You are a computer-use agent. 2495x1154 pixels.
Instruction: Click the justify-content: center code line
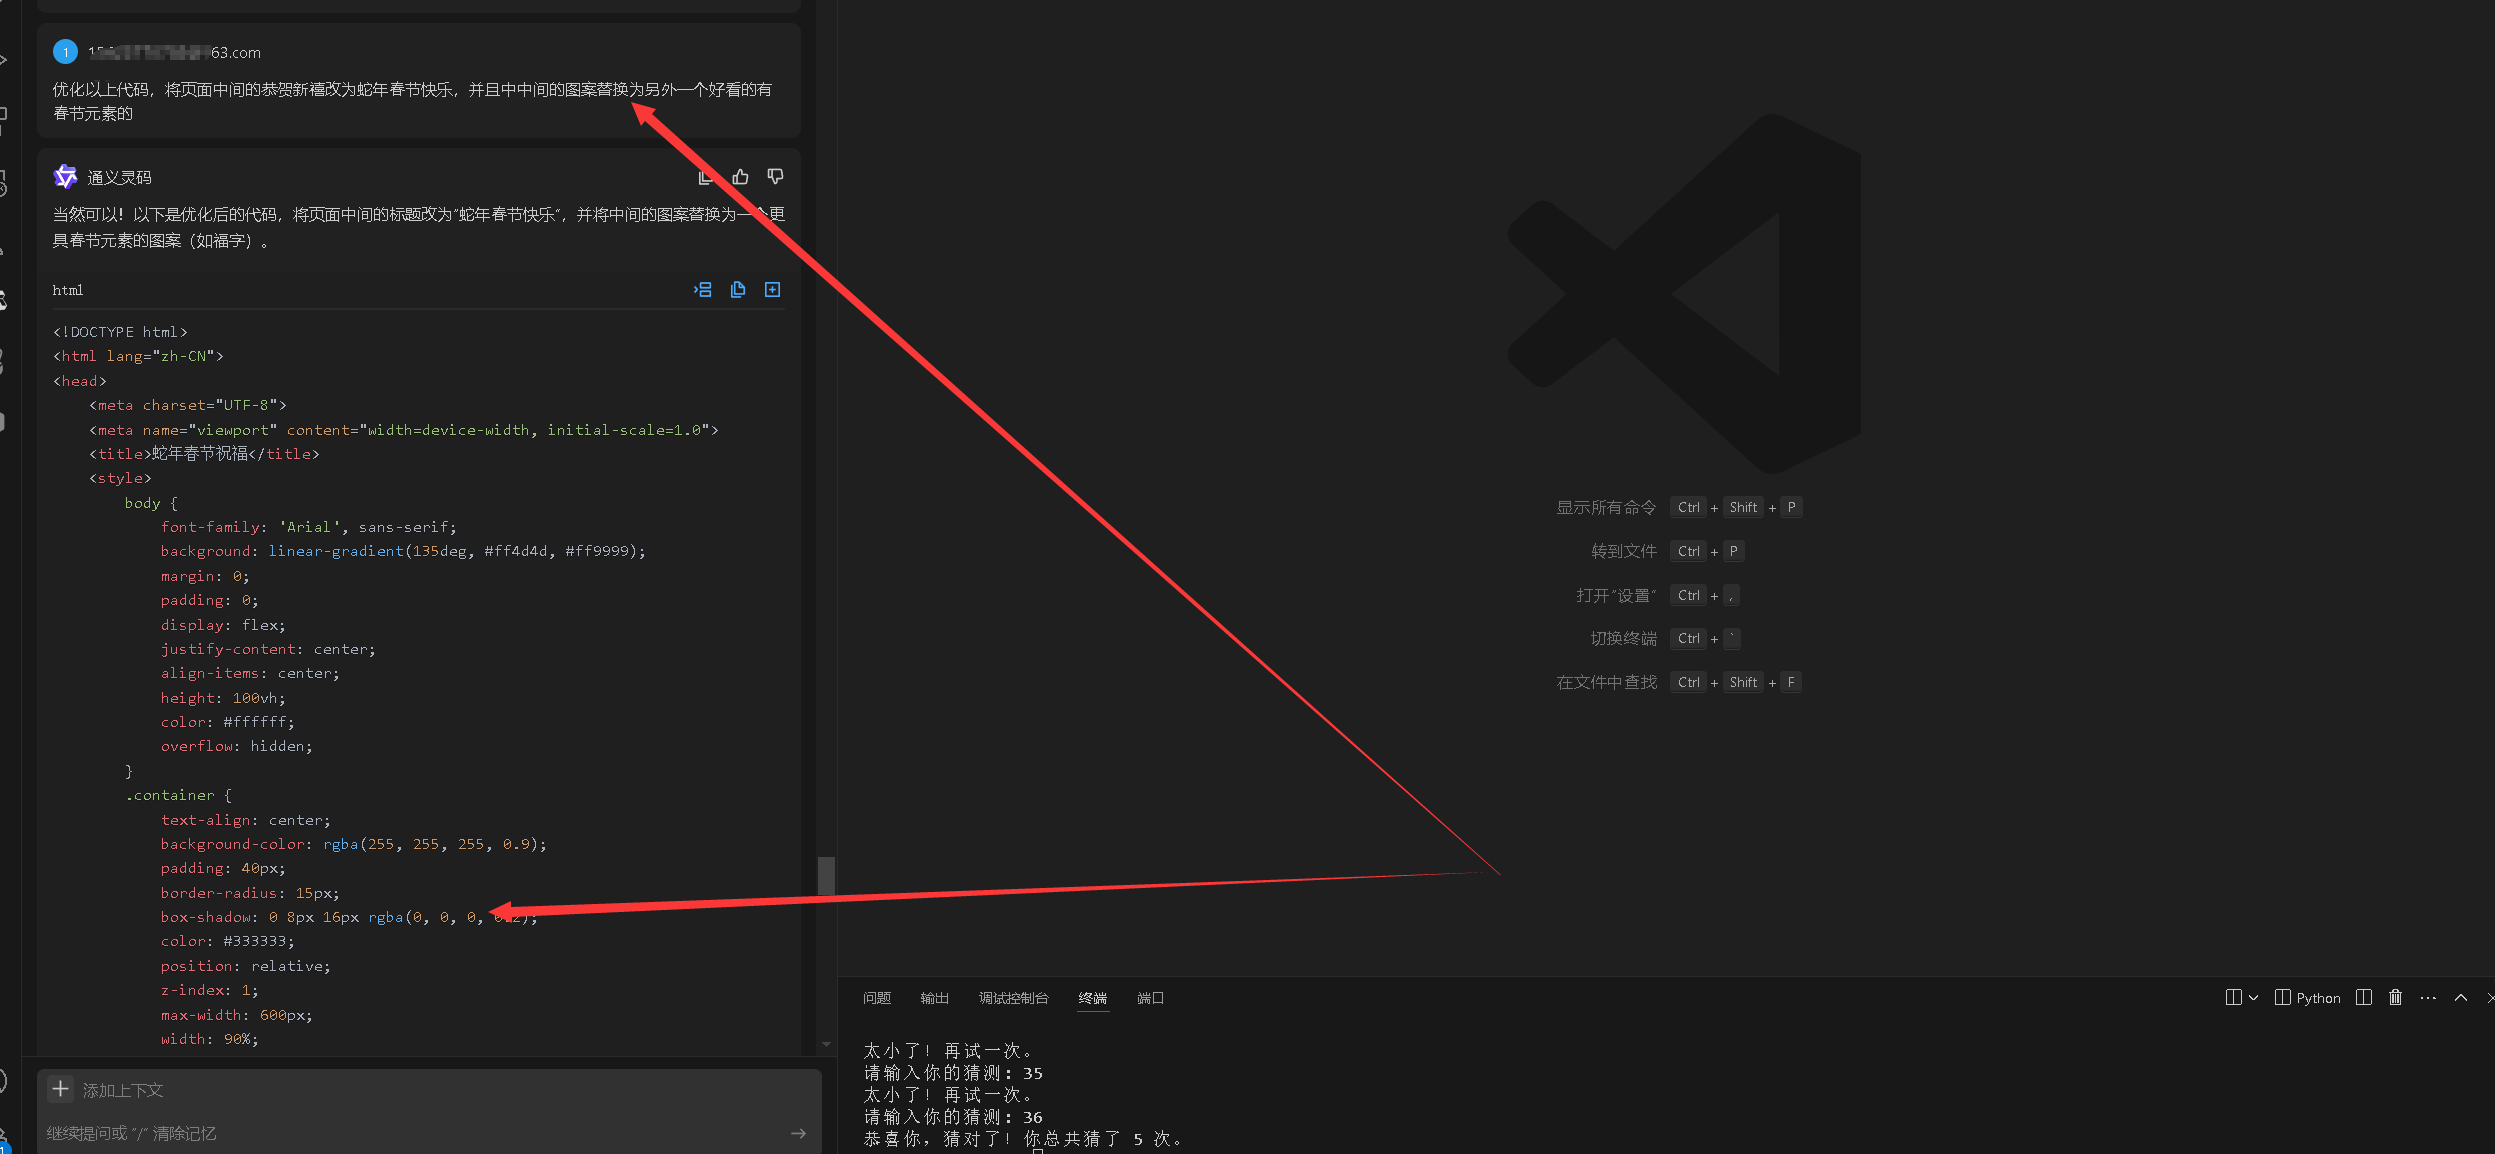(268, 649)
